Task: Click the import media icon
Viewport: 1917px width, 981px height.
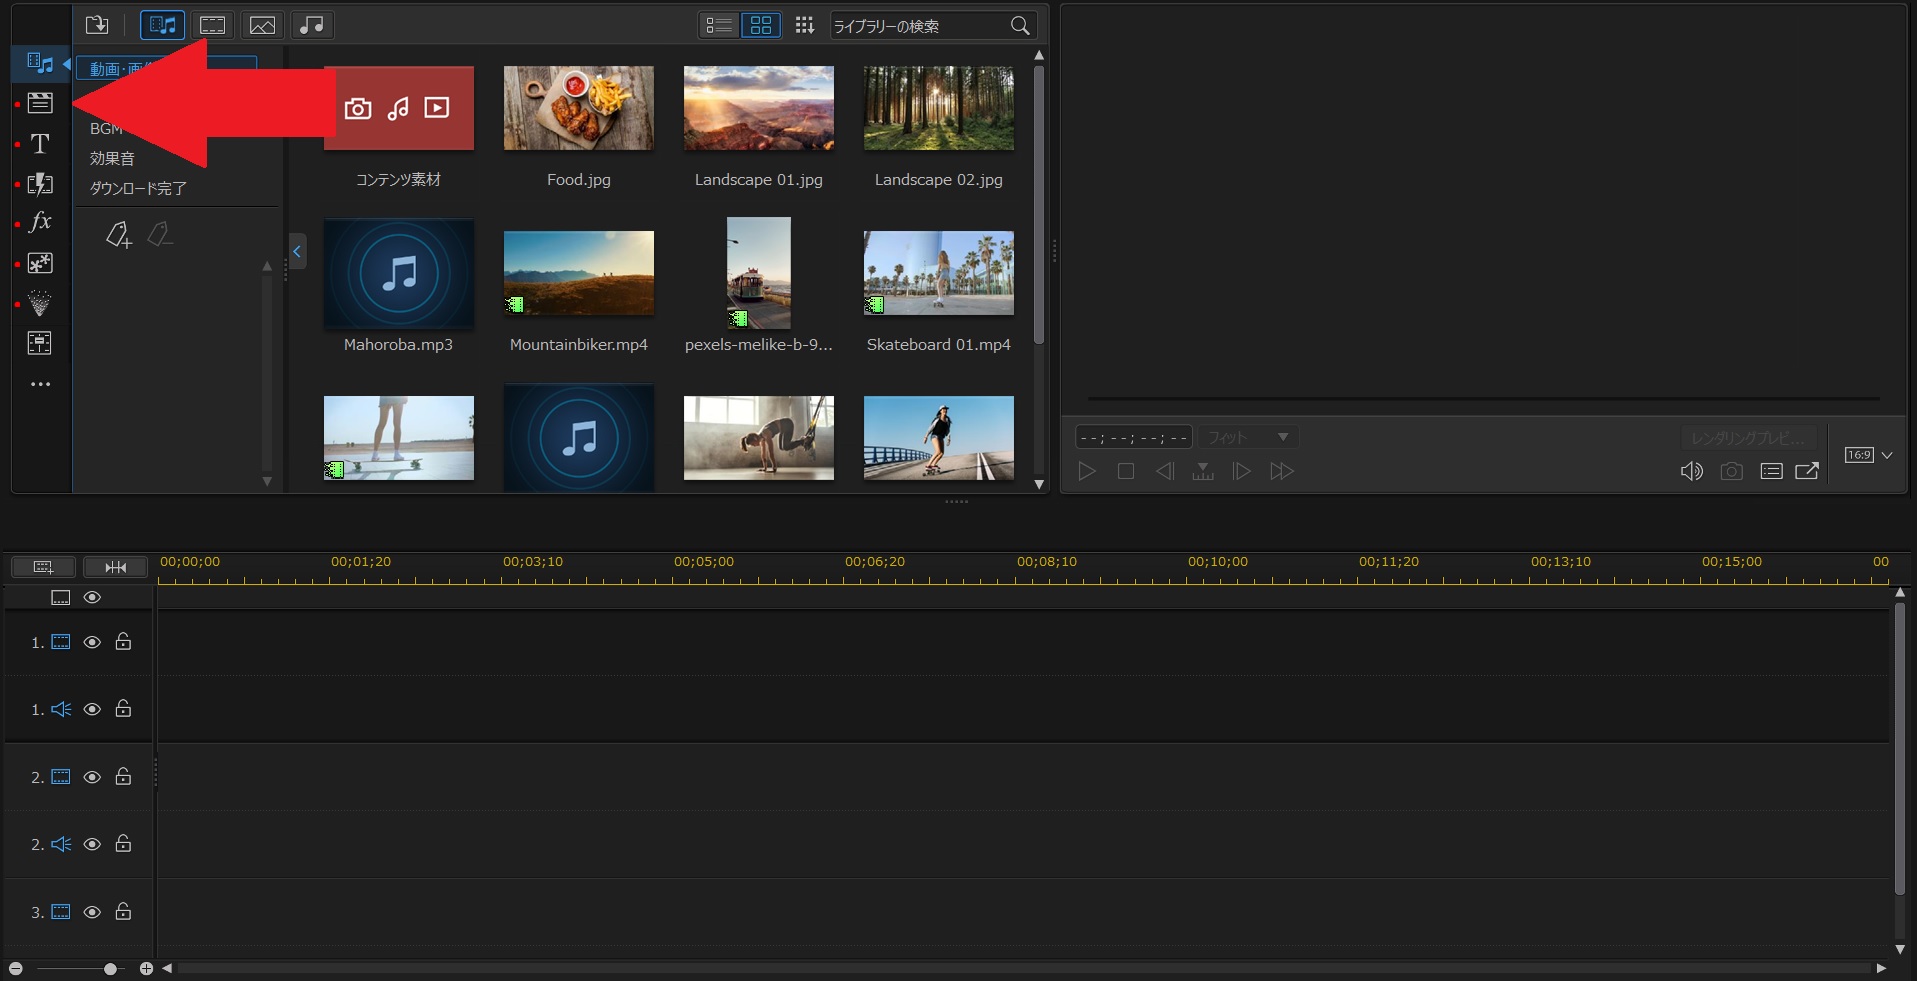Action: [x=97, y=25]
